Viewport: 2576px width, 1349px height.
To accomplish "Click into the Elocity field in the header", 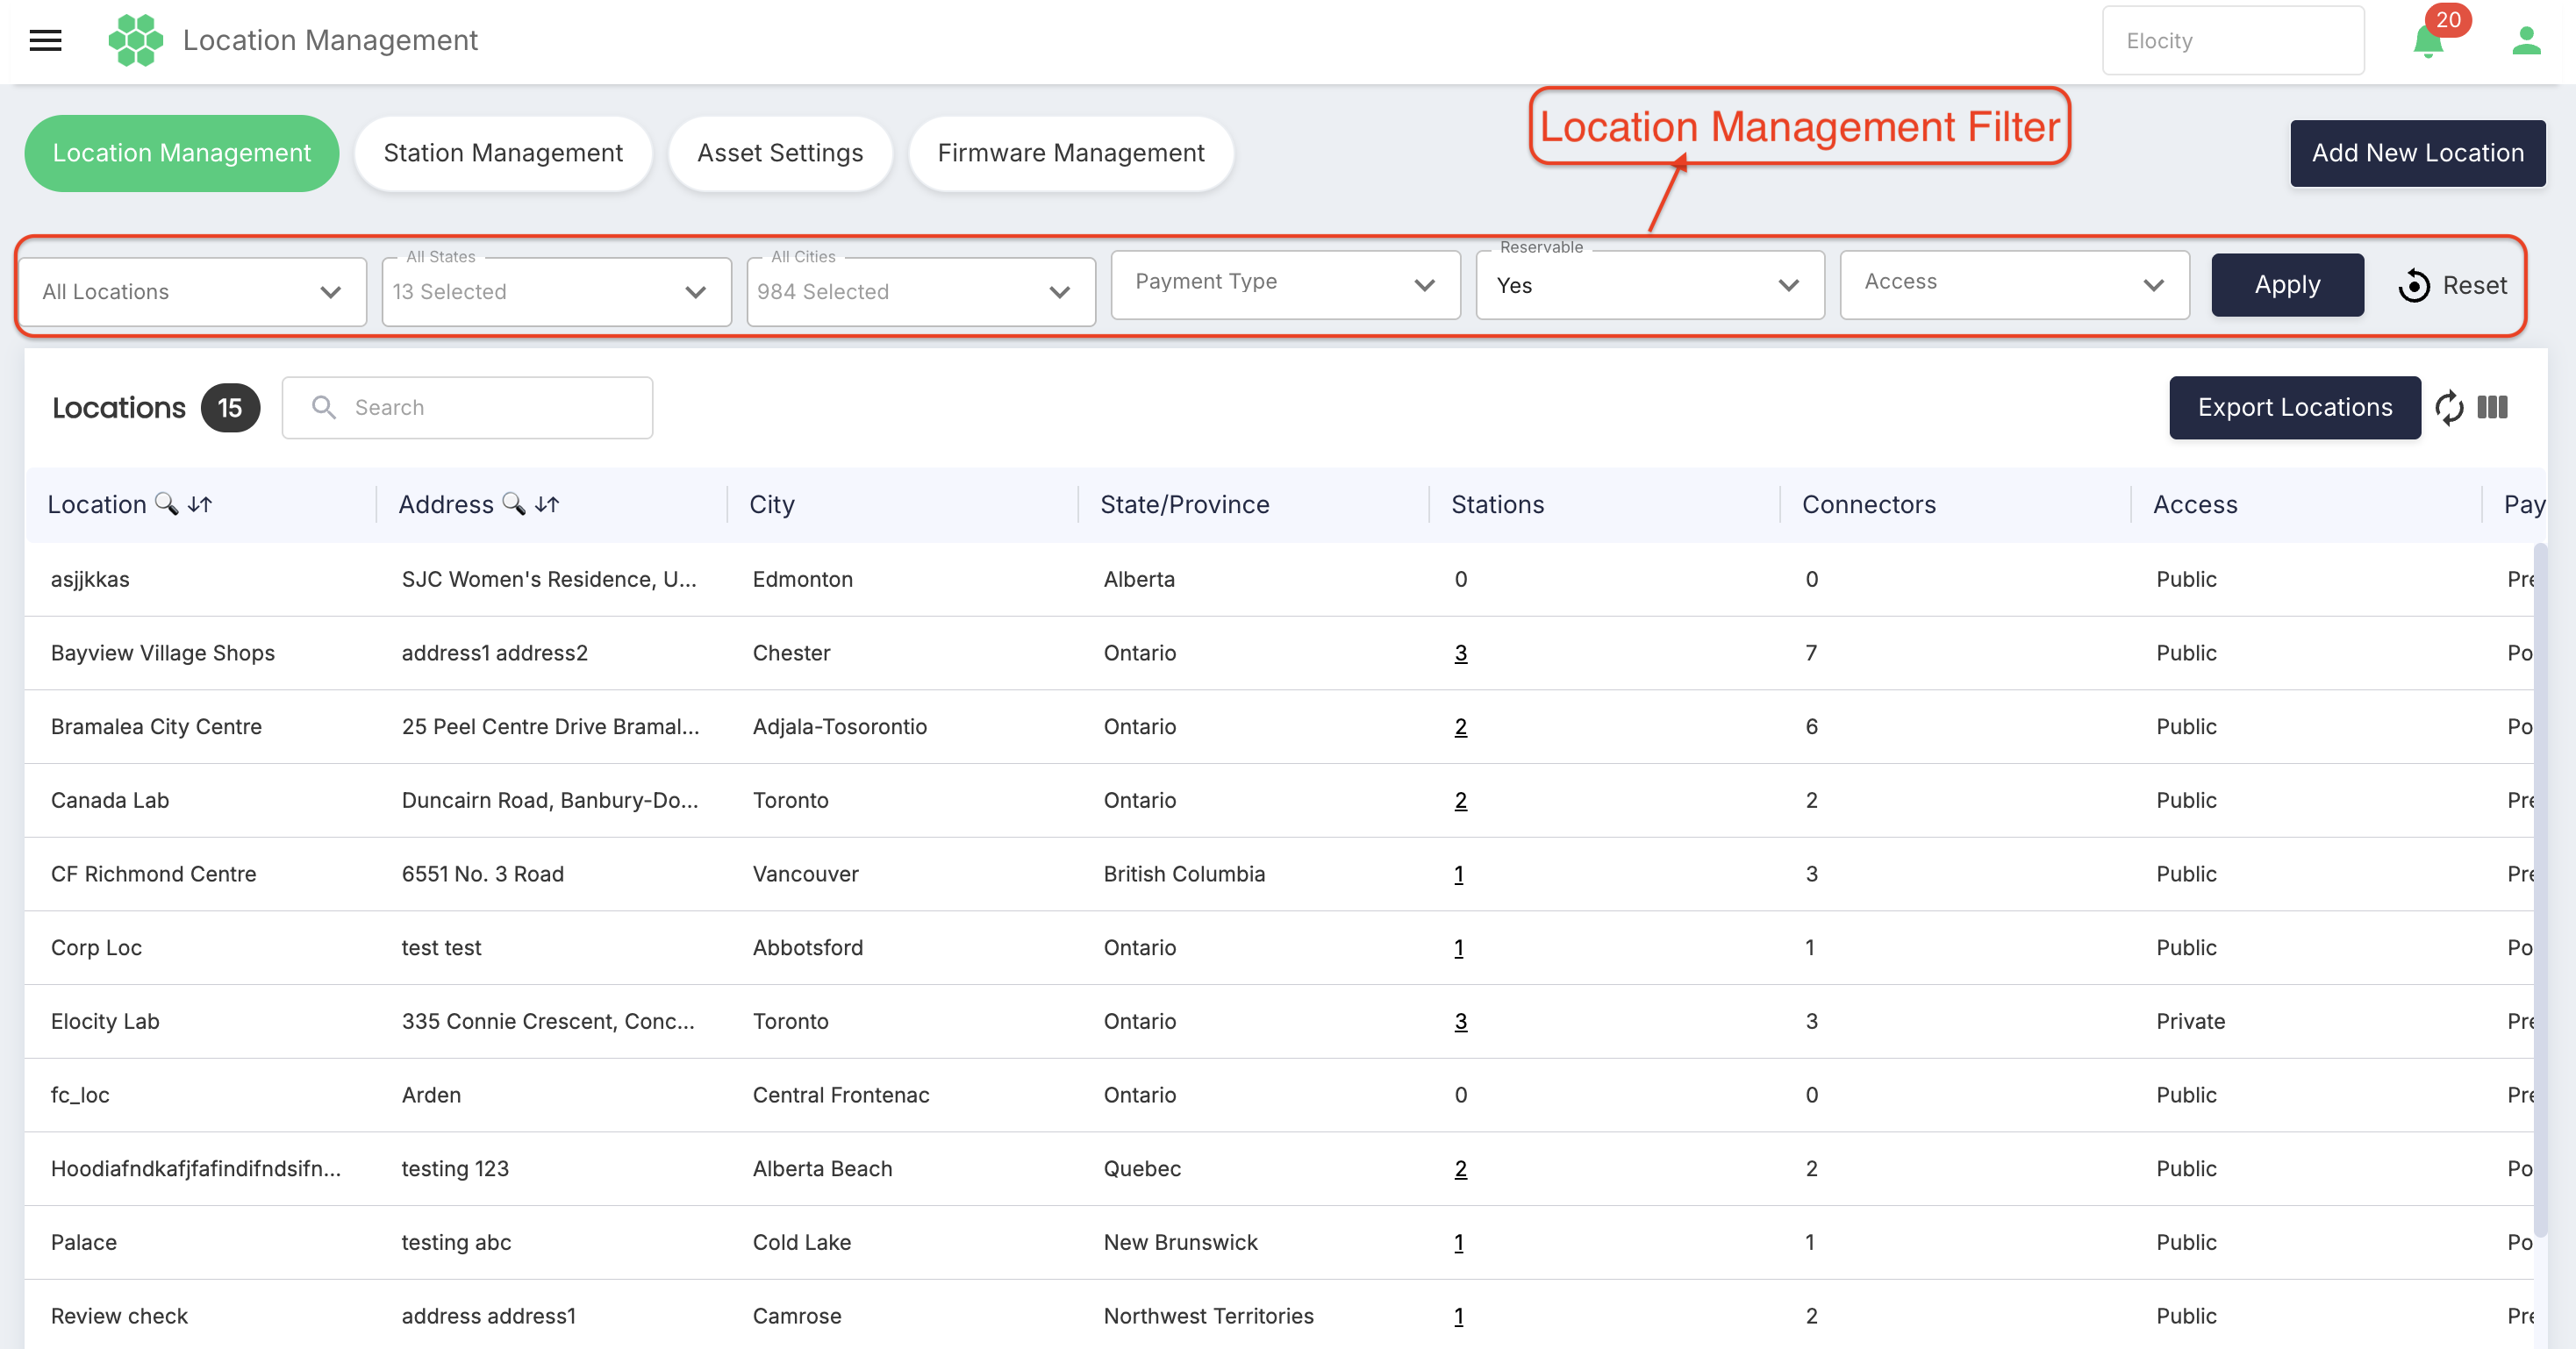I will (x=2233, y=41).
